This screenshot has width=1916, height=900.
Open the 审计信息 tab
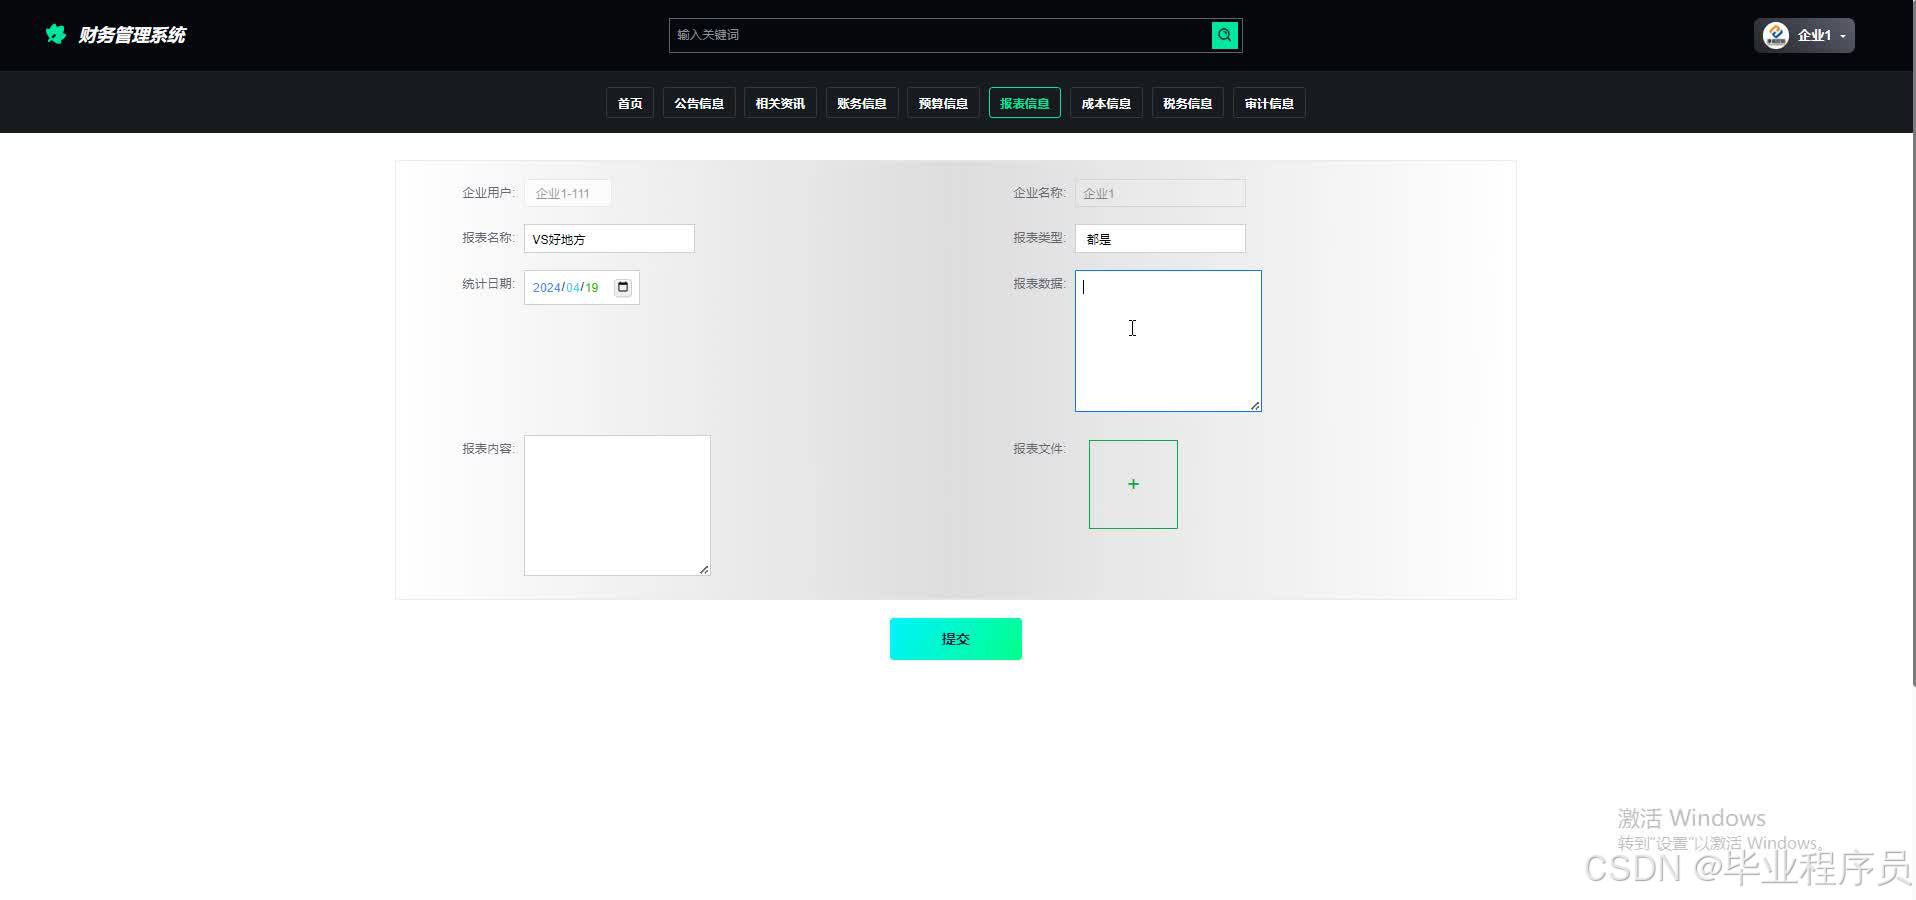(1269, 103)
